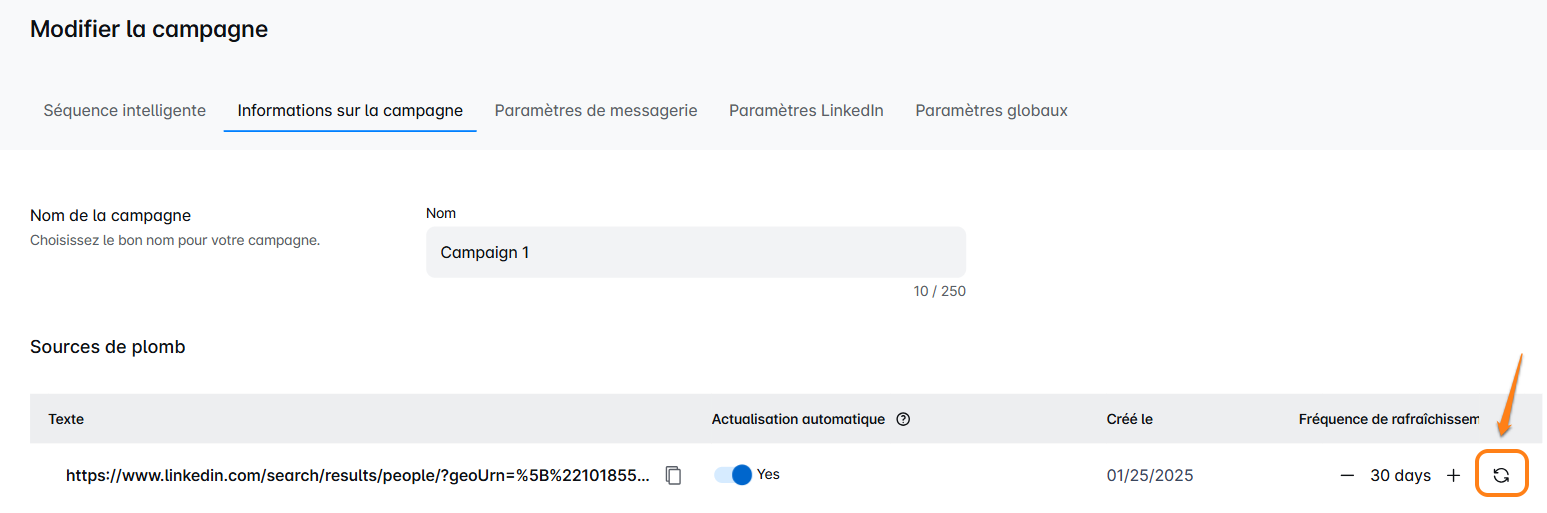This screenshot has width=1547, height=513.
Task: Copy the LinkedIn search URL
Action: coord(674,476)
